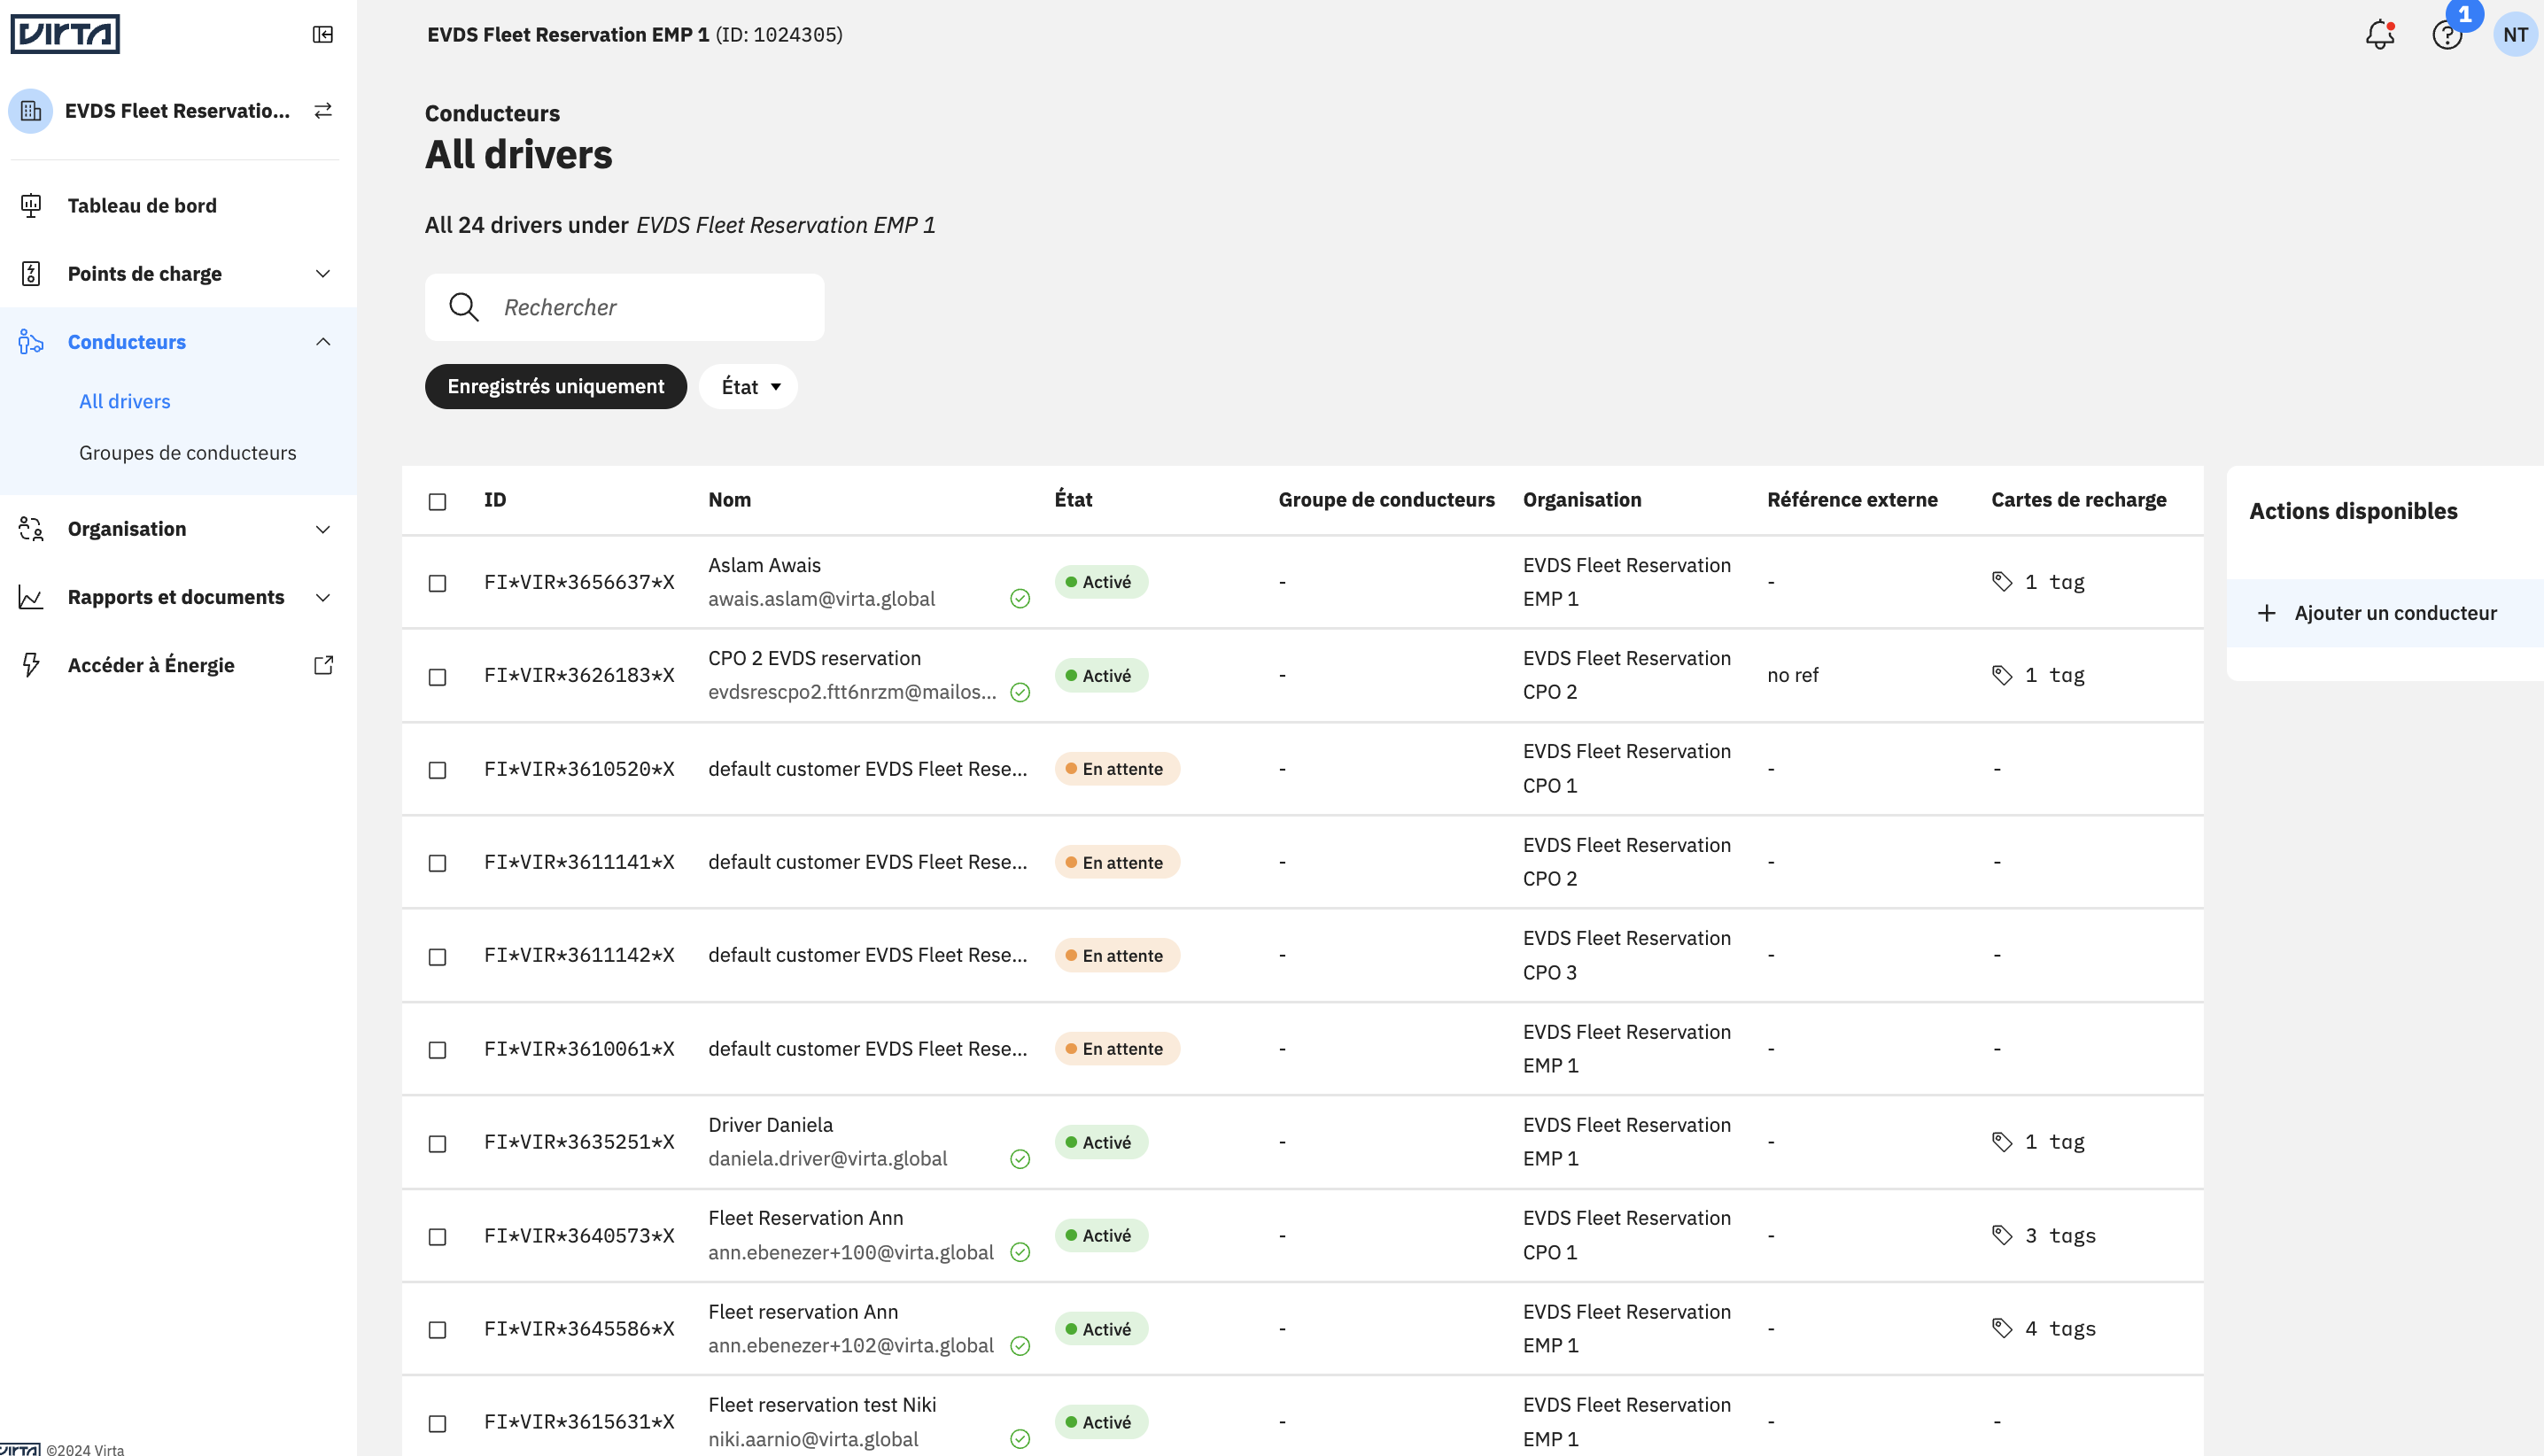Click the plus icon for Ajouter un conducteur
Screen dimensions: 2544x1456
pyautogui.click(x=2267, y=613)
